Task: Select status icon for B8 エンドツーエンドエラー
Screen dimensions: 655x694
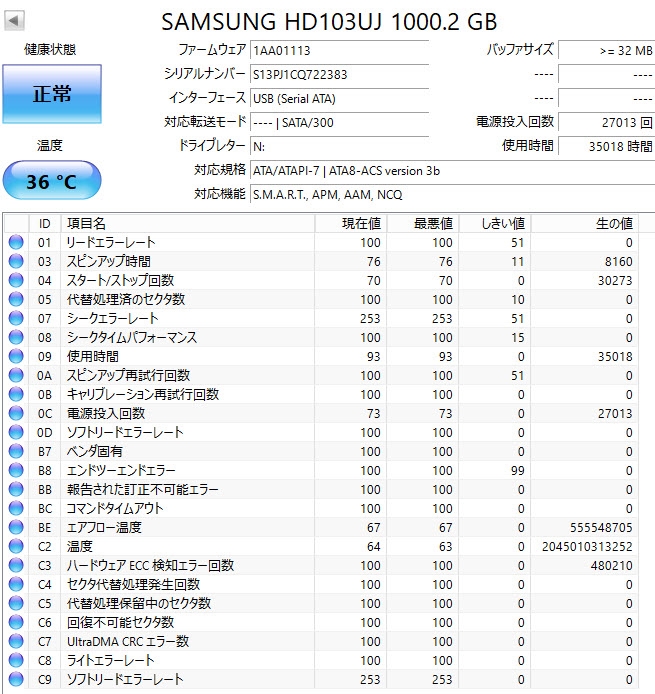Action: pos(16,470)
